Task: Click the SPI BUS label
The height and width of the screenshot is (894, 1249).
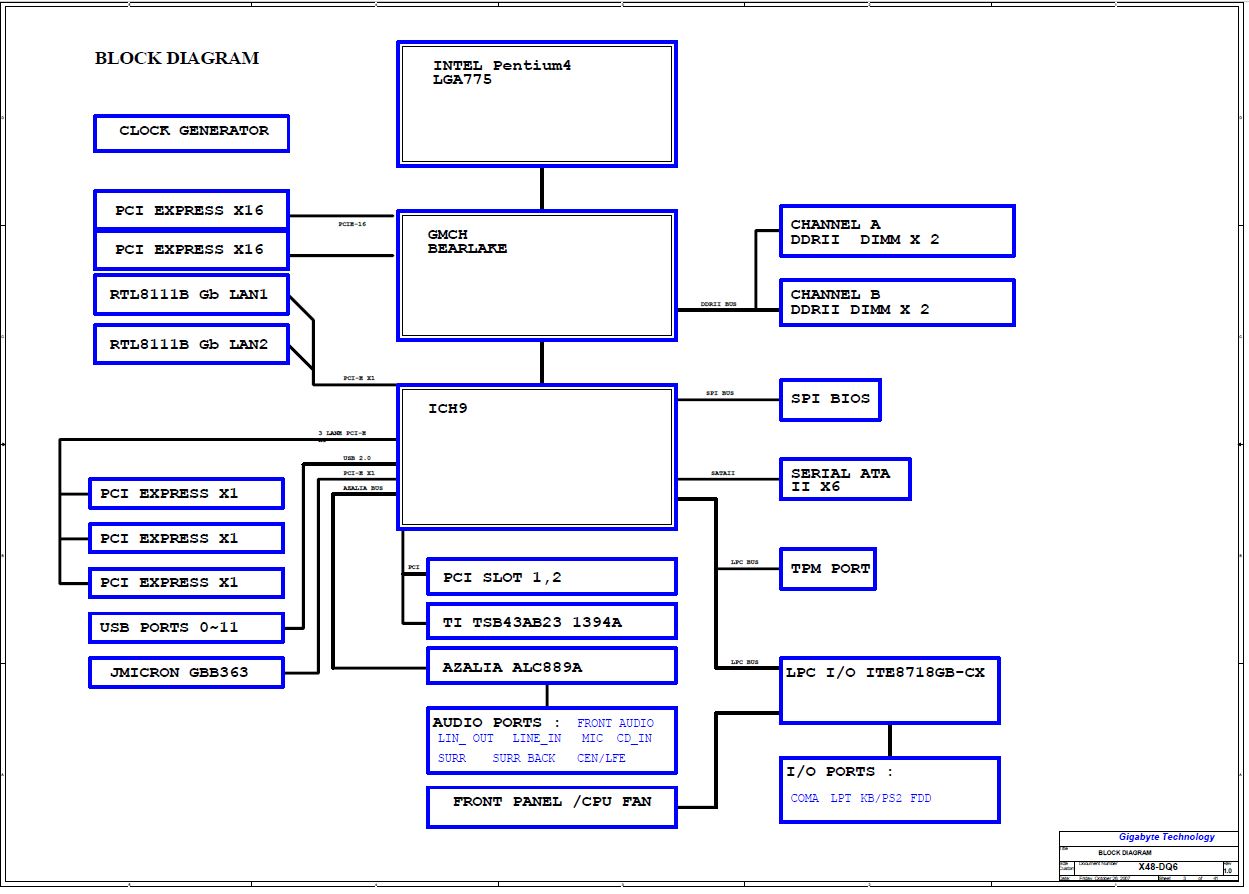Action: 720,393
